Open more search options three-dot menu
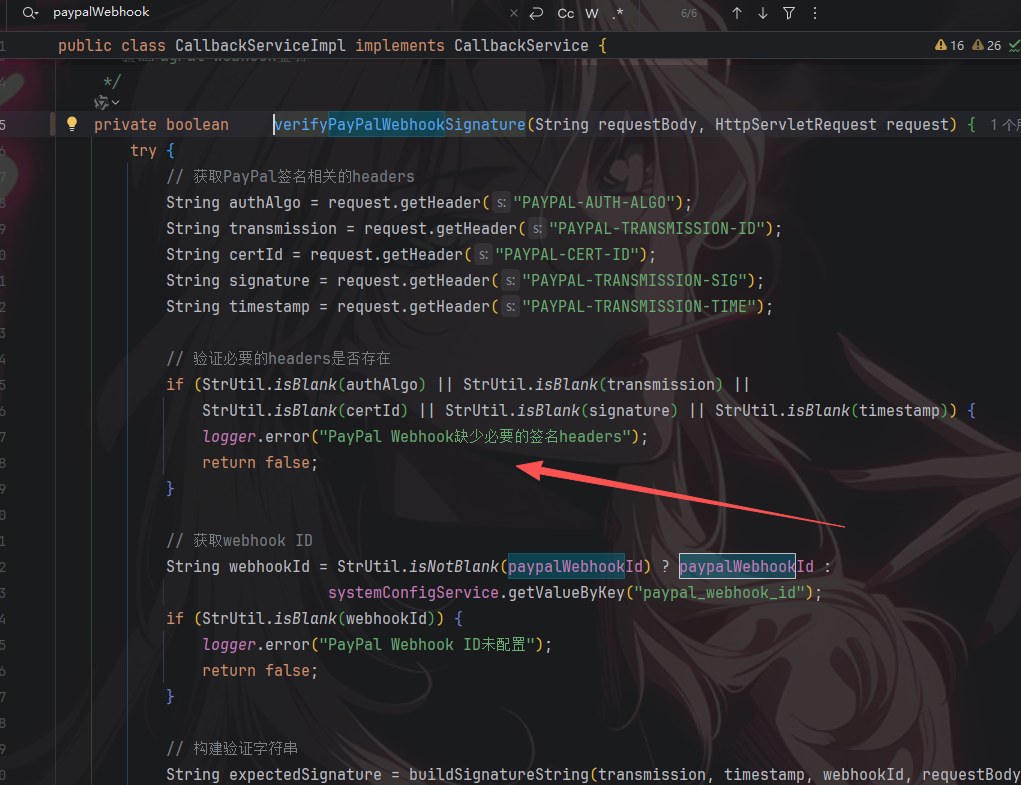Screen dimensions: 1021x785 click(x=814, y=13)
